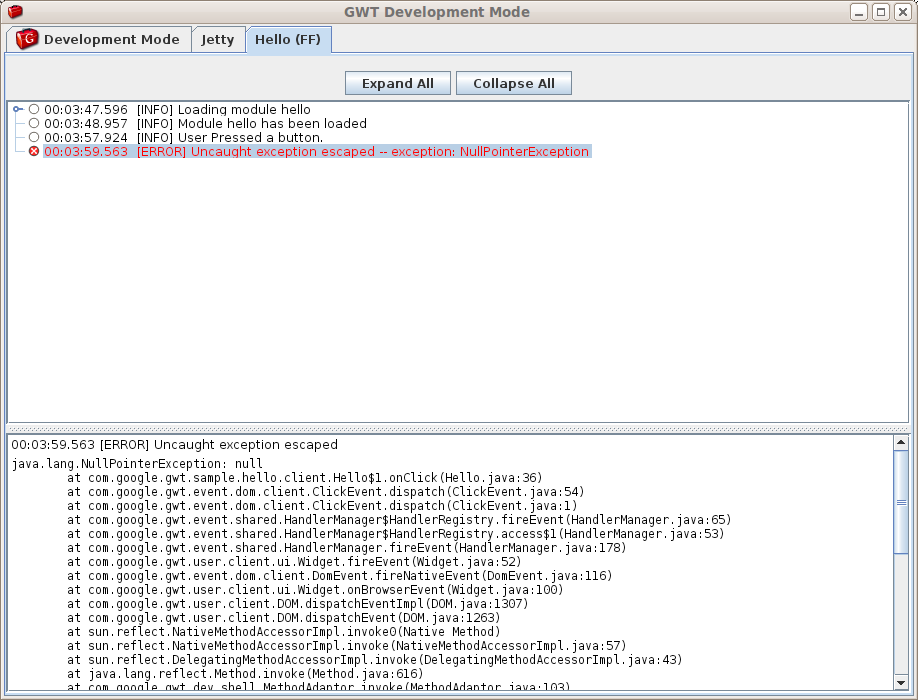The width and height of the screenshot is (918, 700).
Task: Click the status circle beside Module hello has been loaded
Action: [x=34, y=123]
